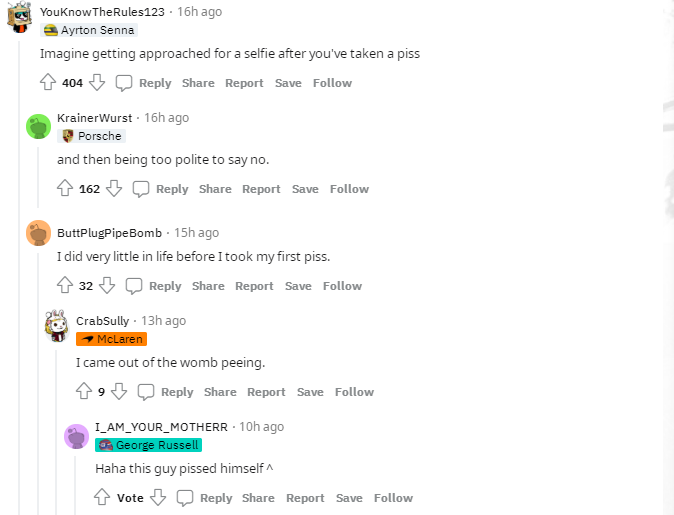674x515 pixels.
Task: Open the I_AM_YOUR_MOTHERR username link
Action: (161, 427)
